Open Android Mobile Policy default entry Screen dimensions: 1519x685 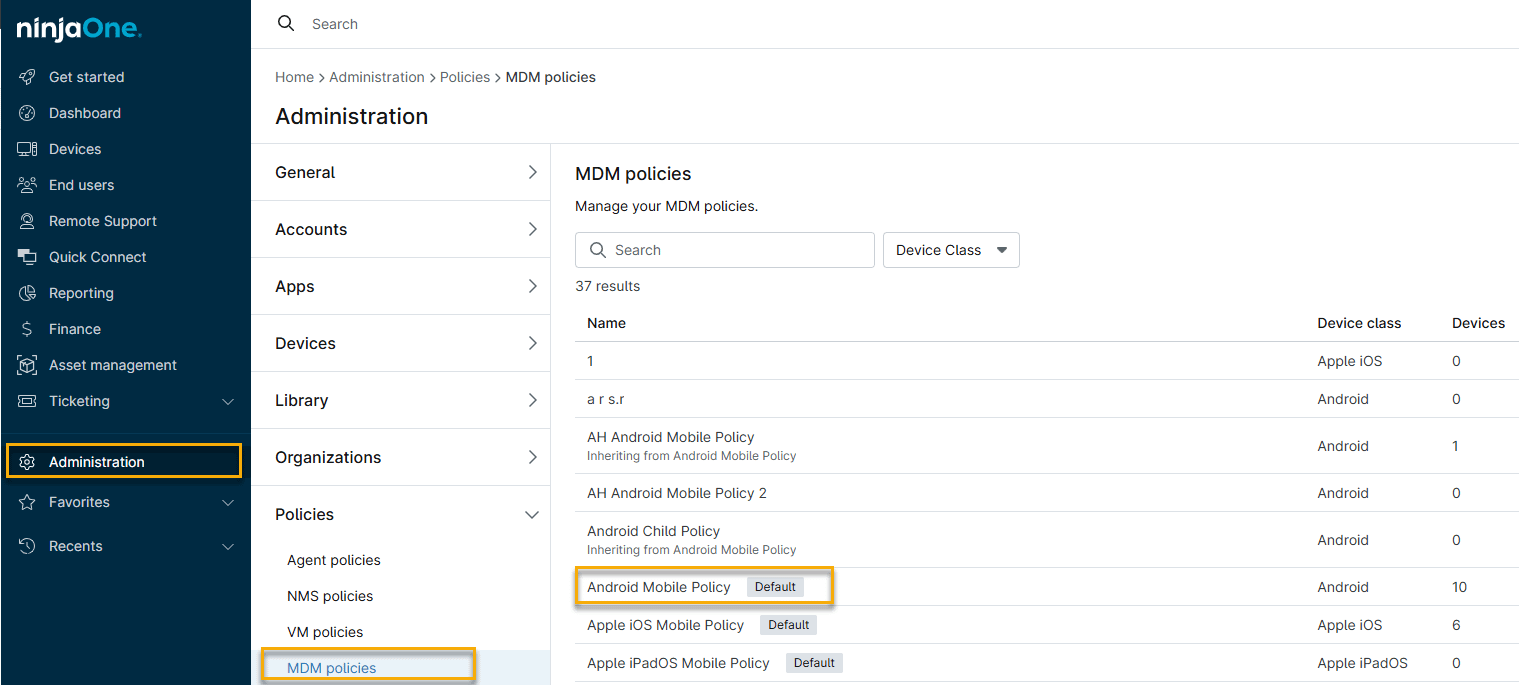[659, 587]
